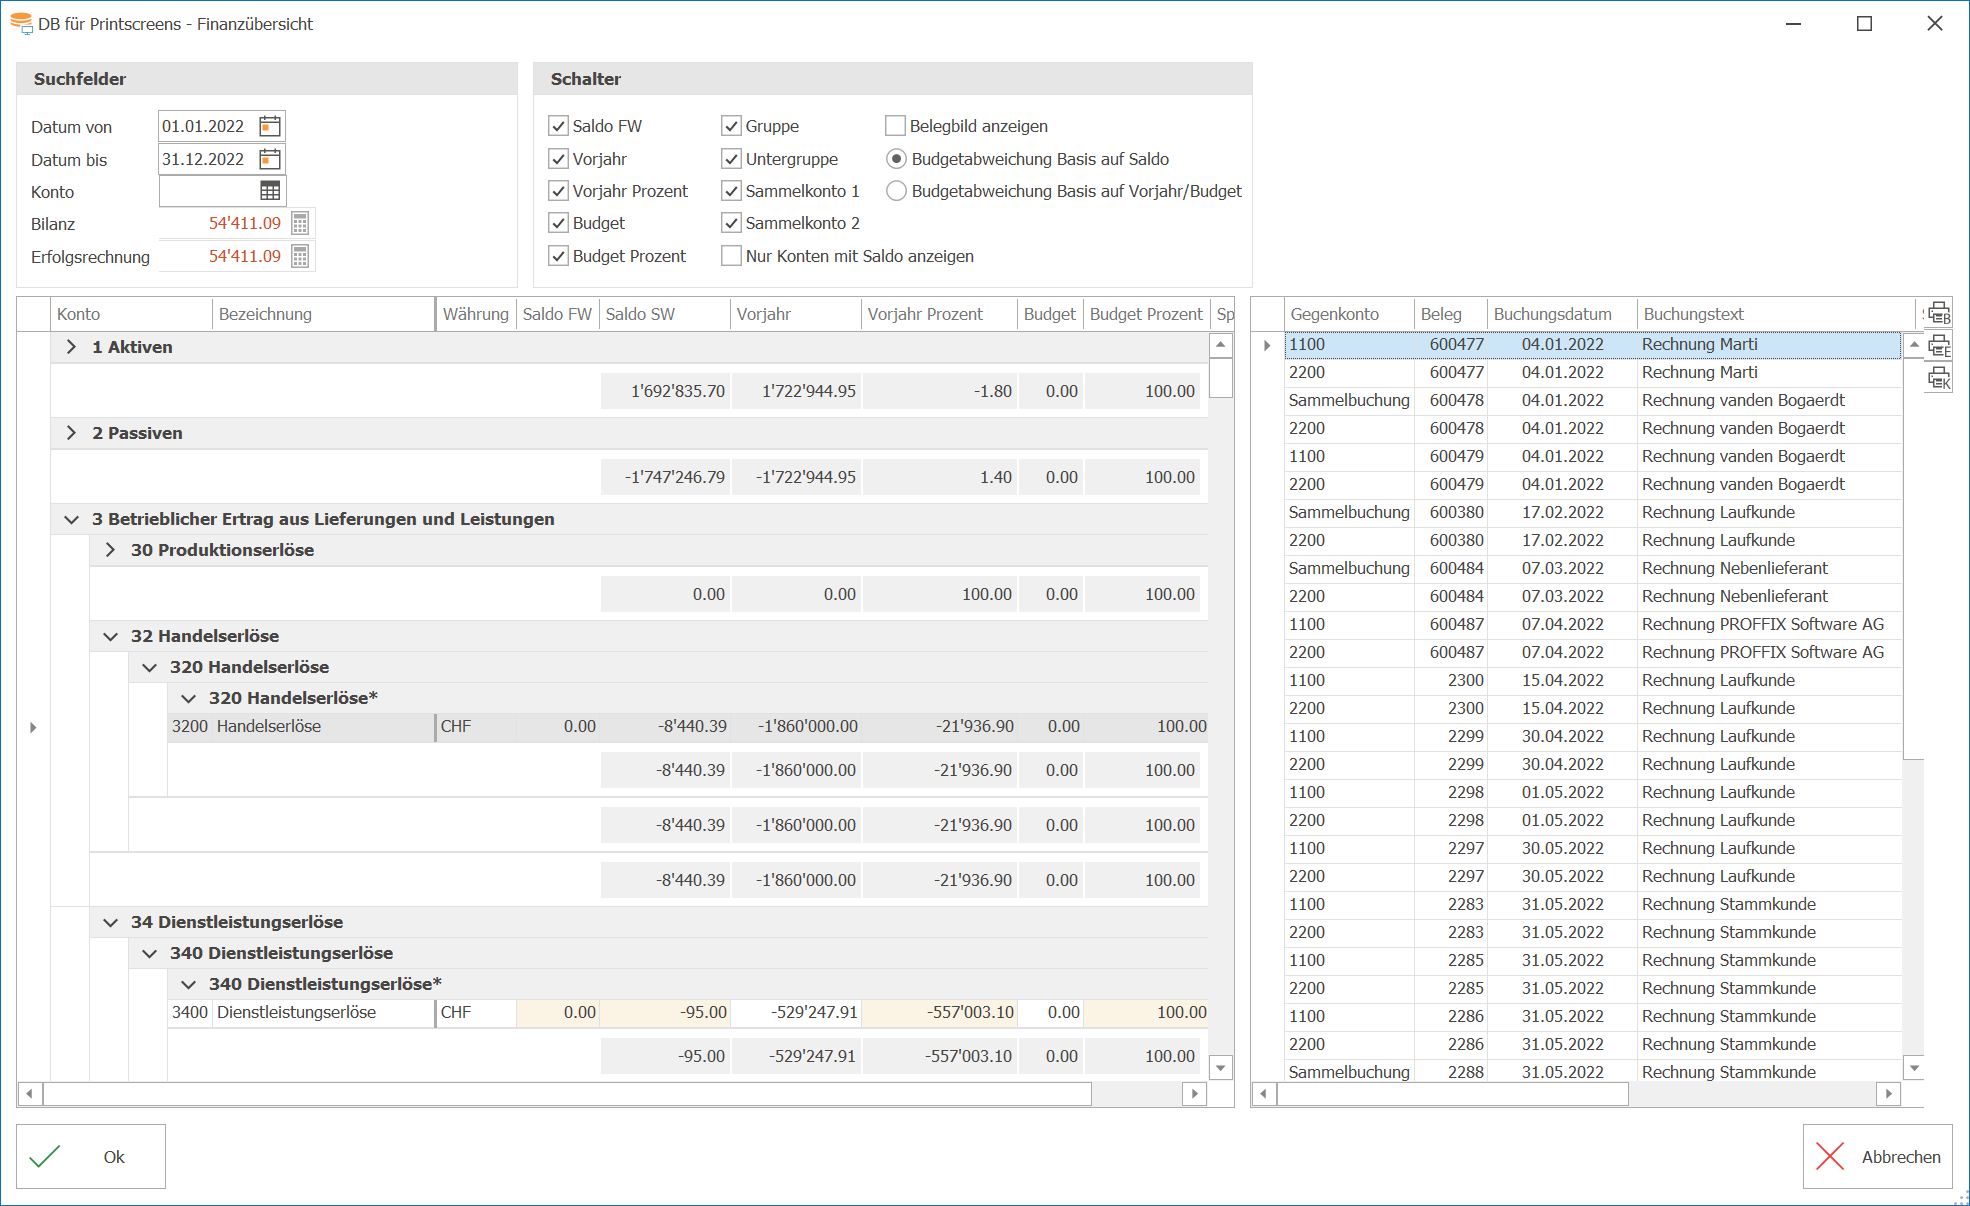This screenshot has width=1970, height=1206.
Task: Expand the 30 Produktionserlöse subgroup
Action: tap(110, 550)
